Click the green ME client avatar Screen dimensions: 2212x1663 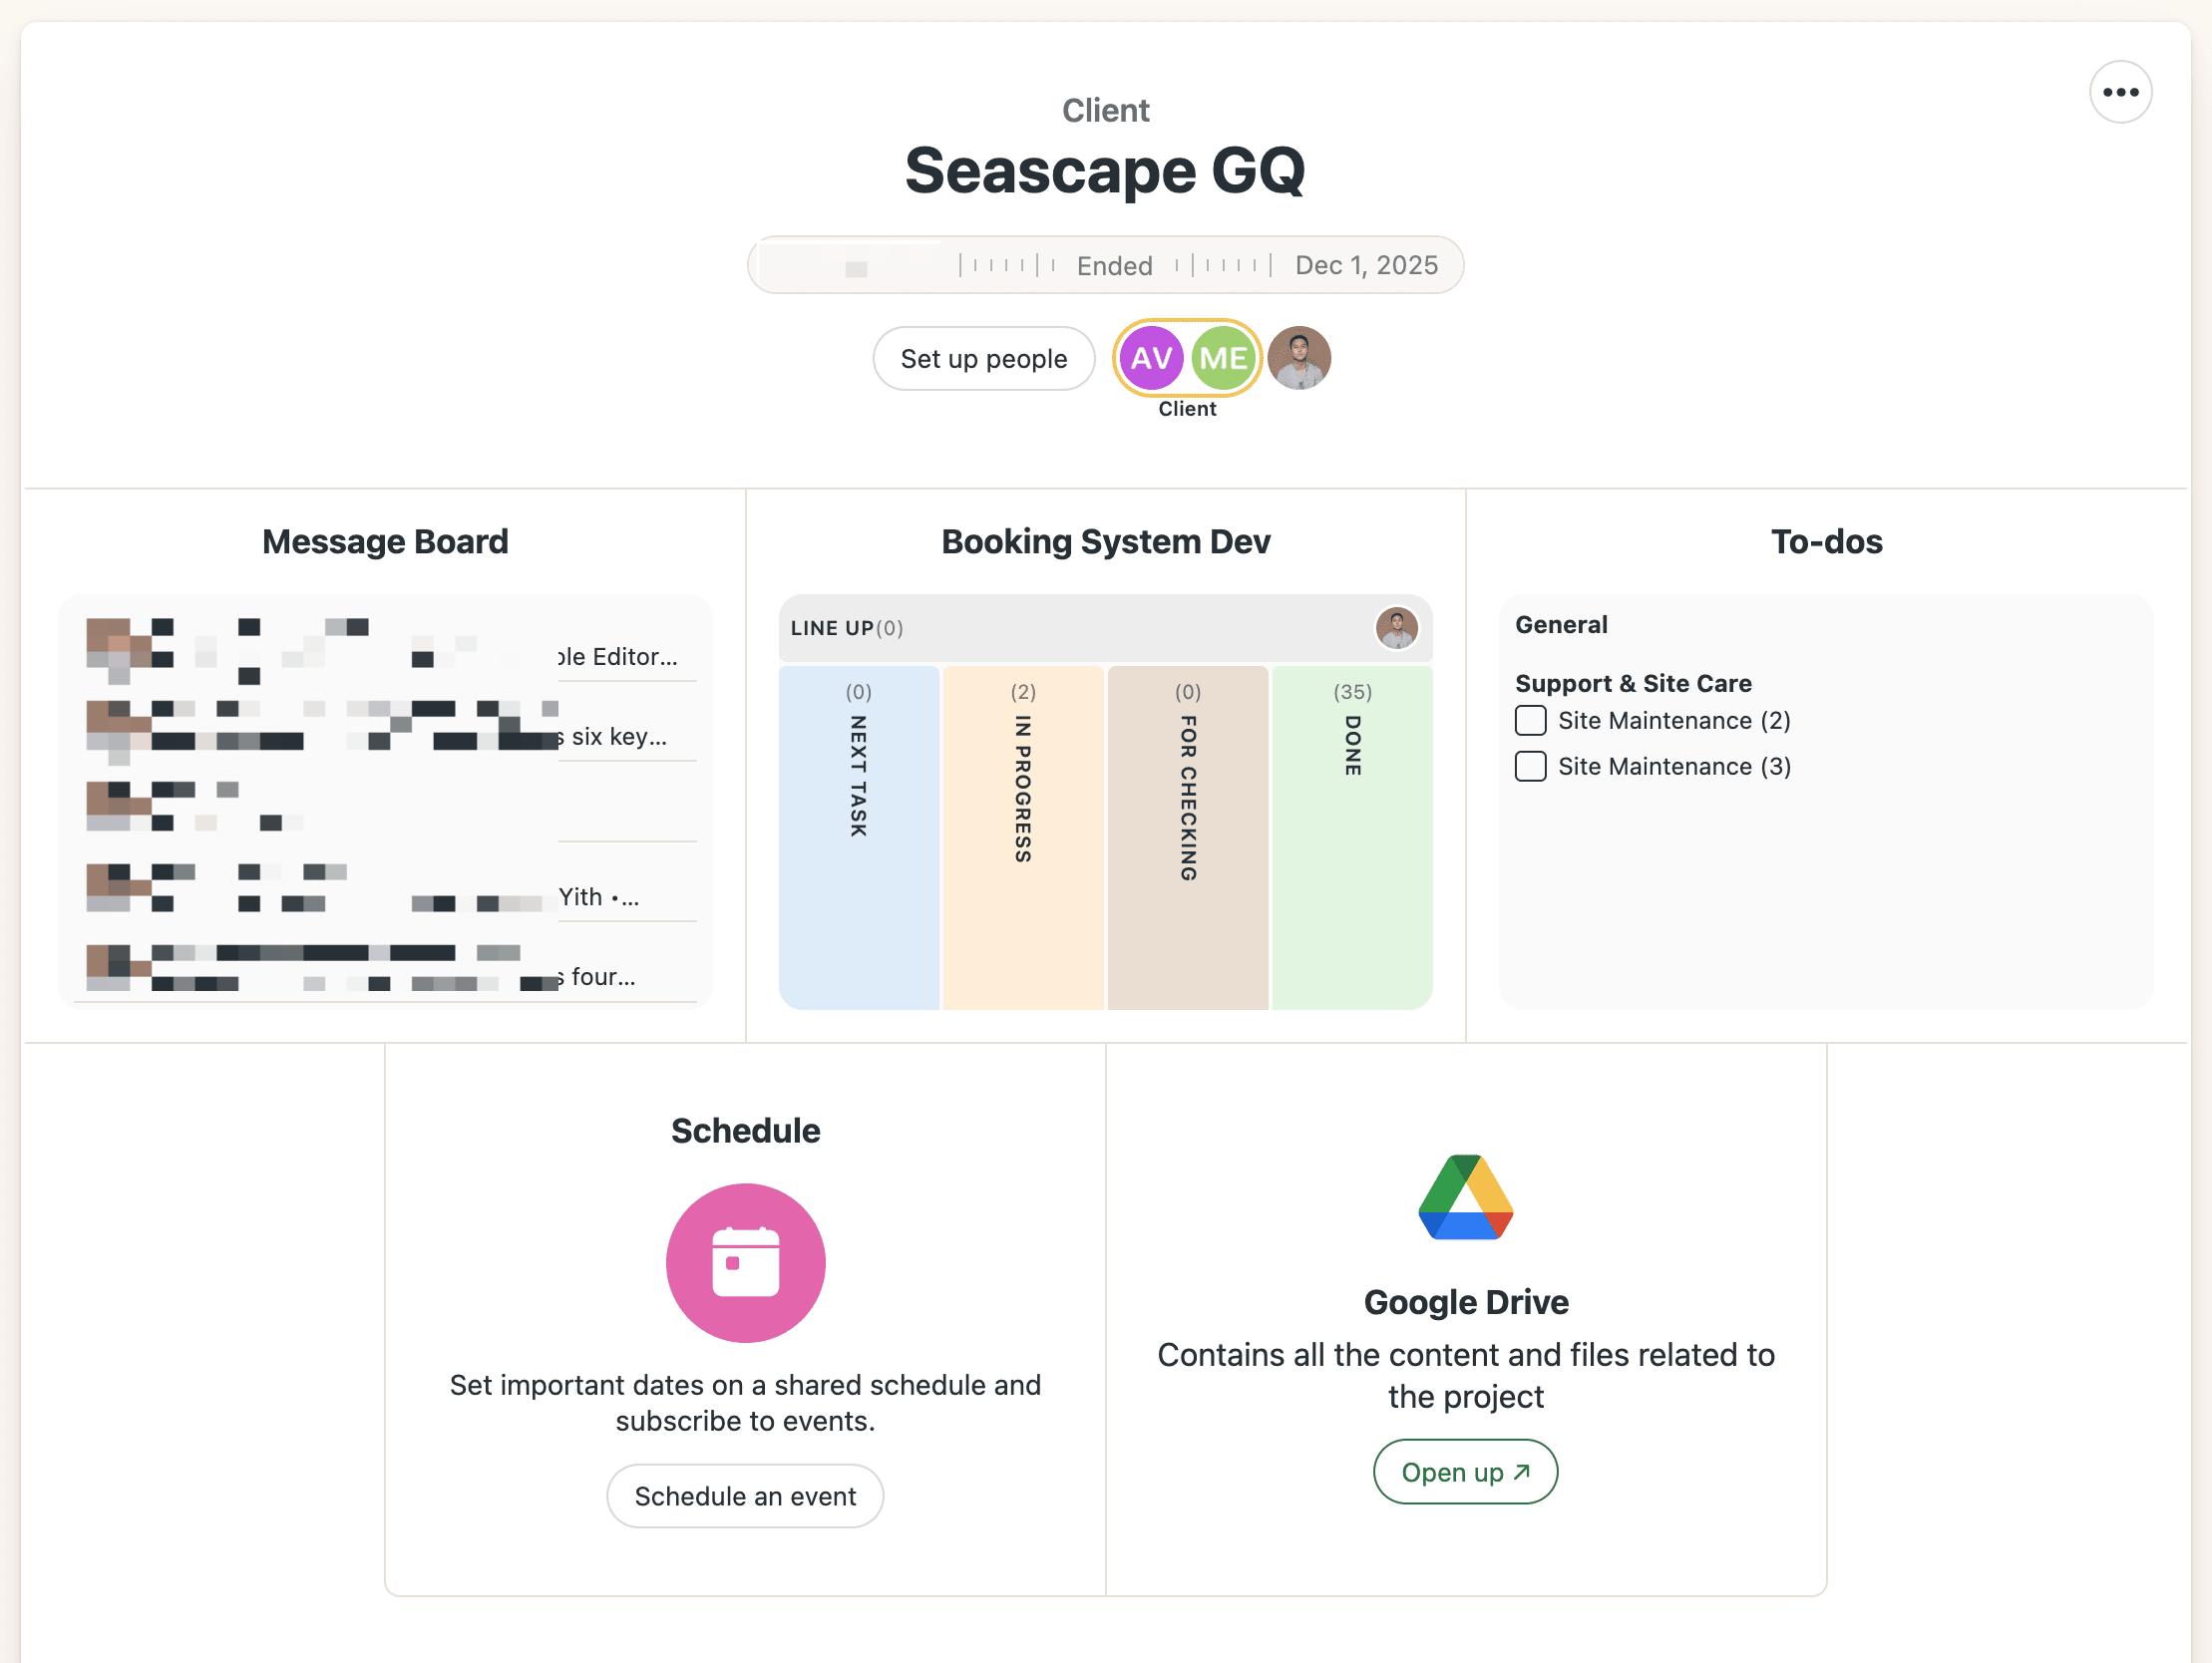click(1223, 358)
